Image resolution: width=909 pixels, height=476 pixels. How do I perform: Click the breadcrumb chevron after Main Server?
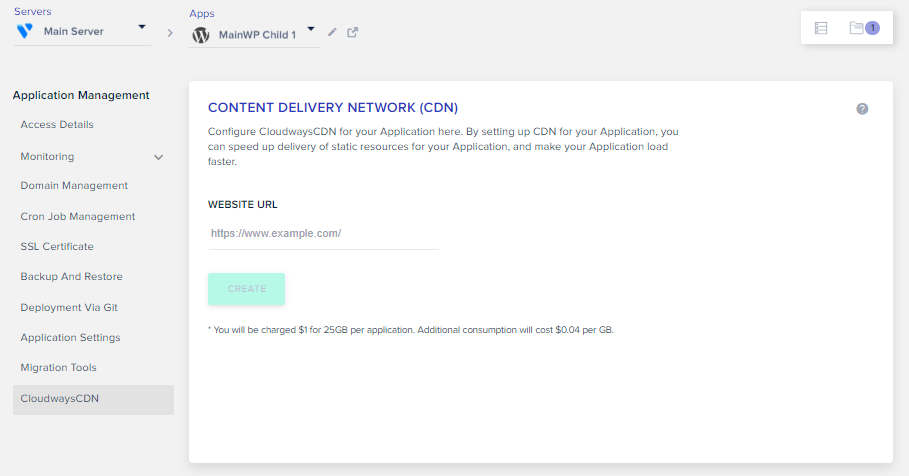click(x=170, y=33)
